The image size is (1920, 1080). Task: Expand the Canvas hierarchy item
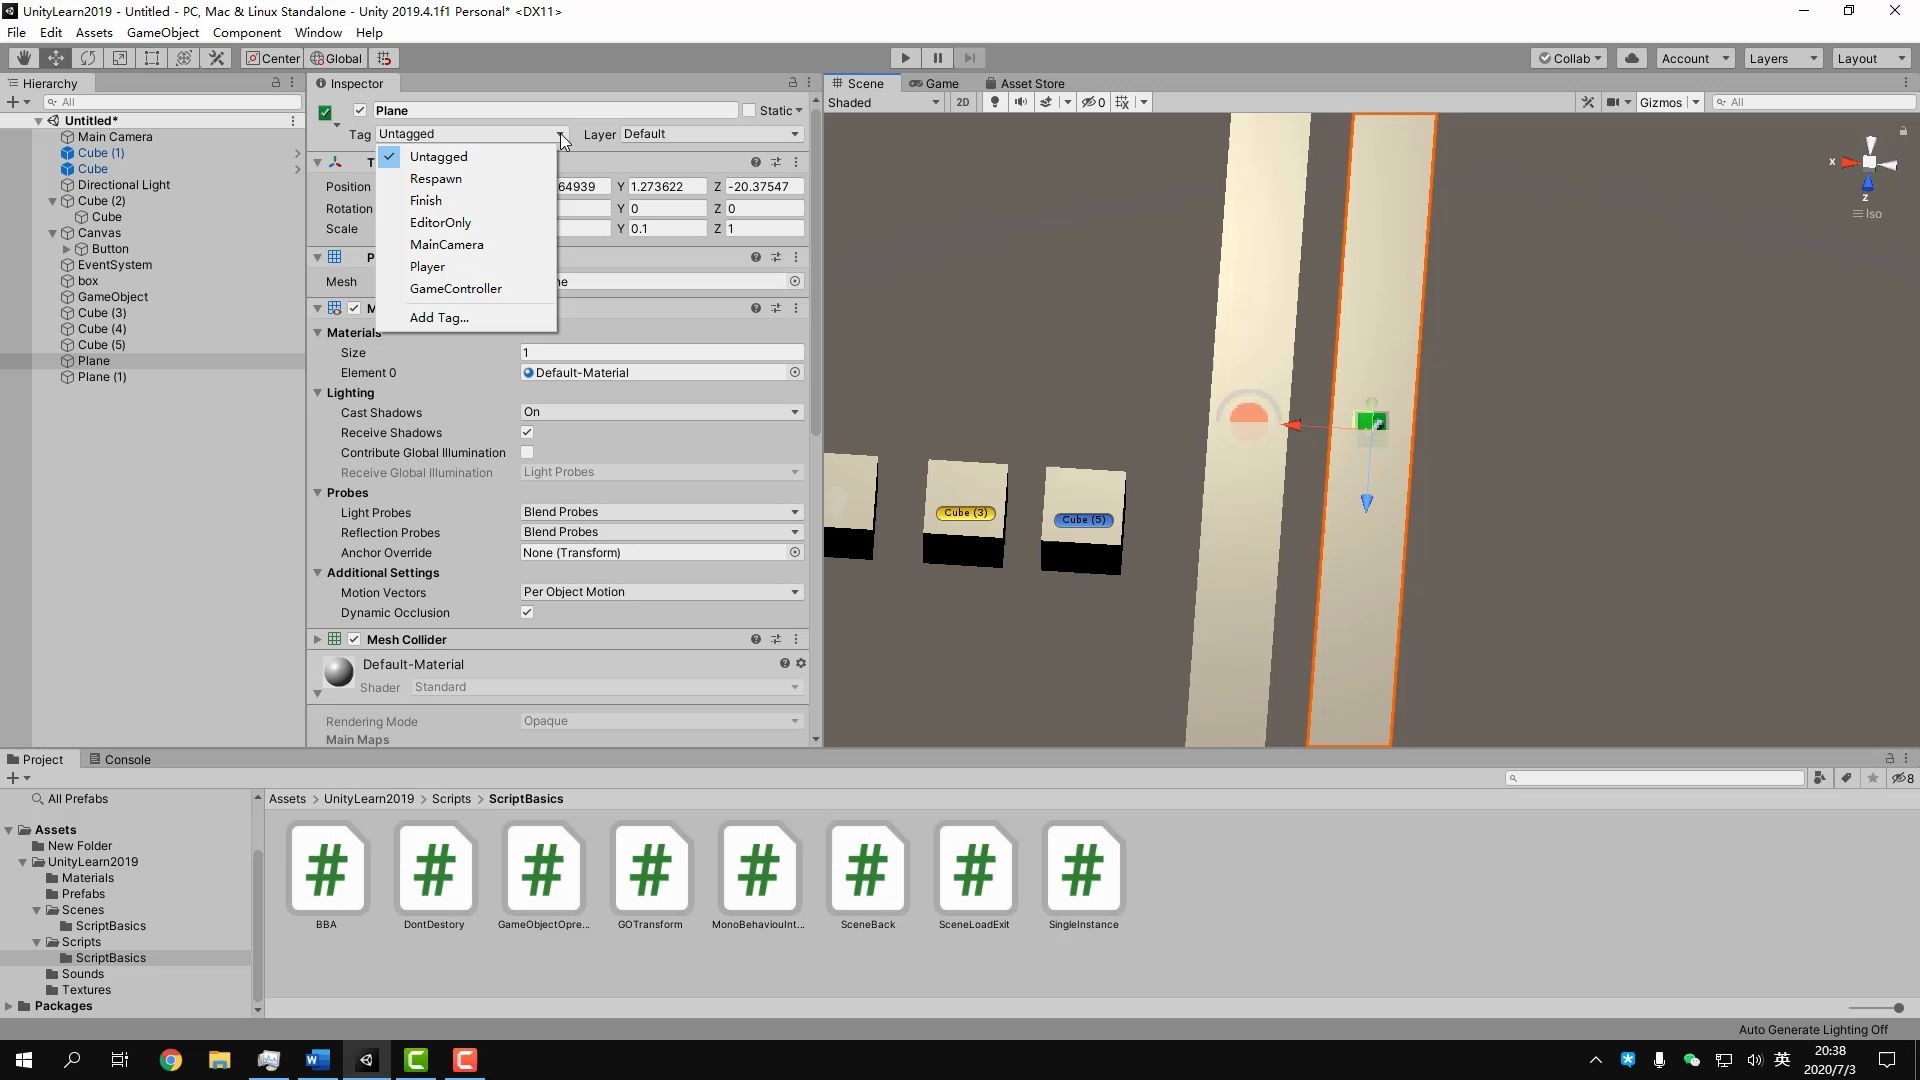pos(51,232)
